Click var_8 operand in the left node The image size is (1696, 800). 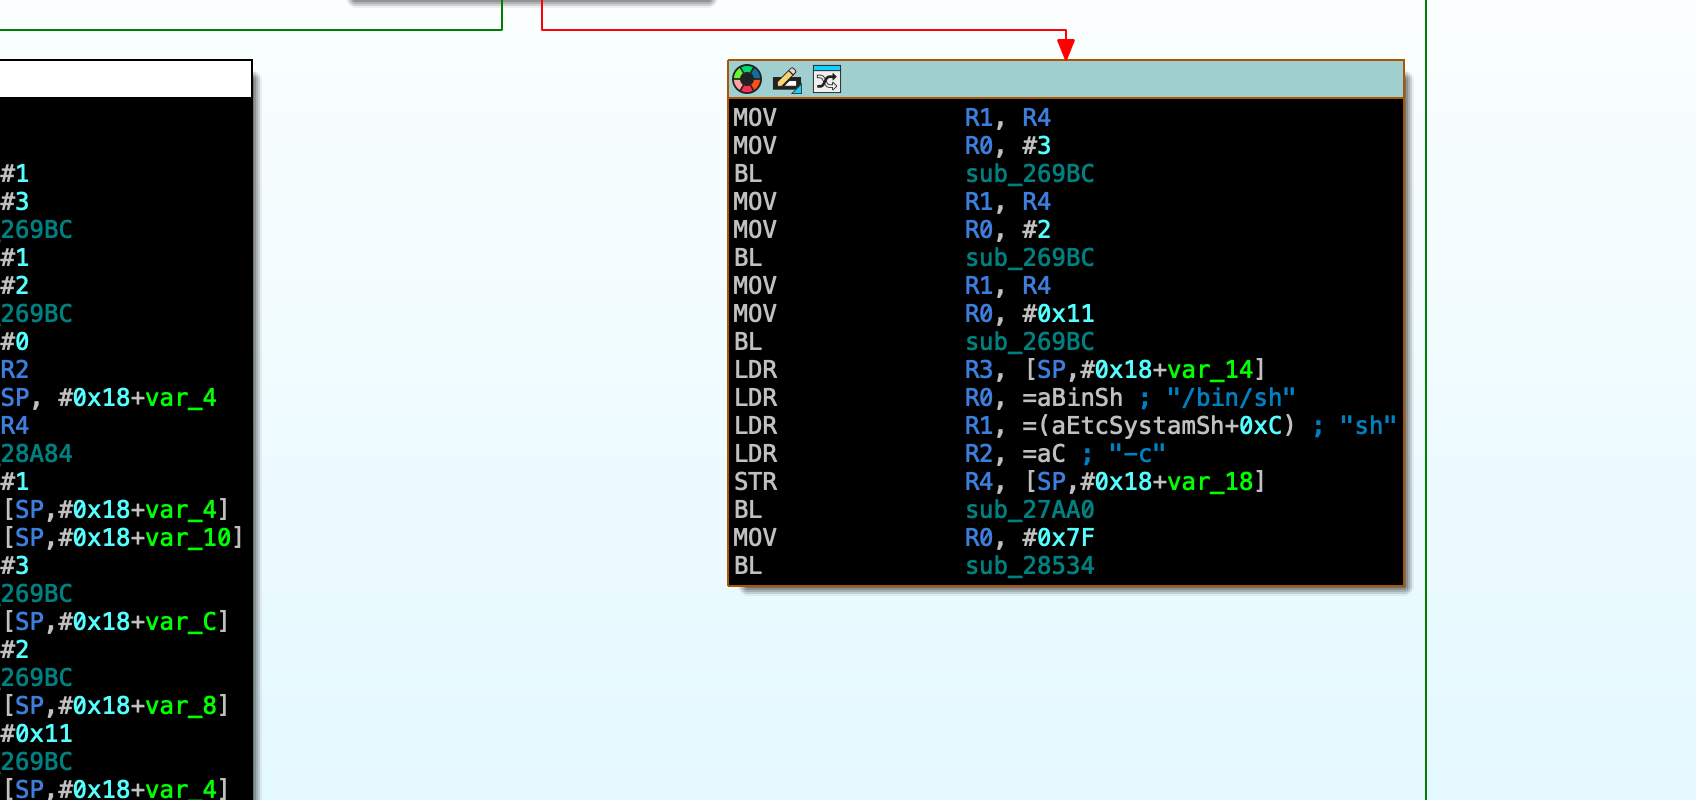(181, 706)
